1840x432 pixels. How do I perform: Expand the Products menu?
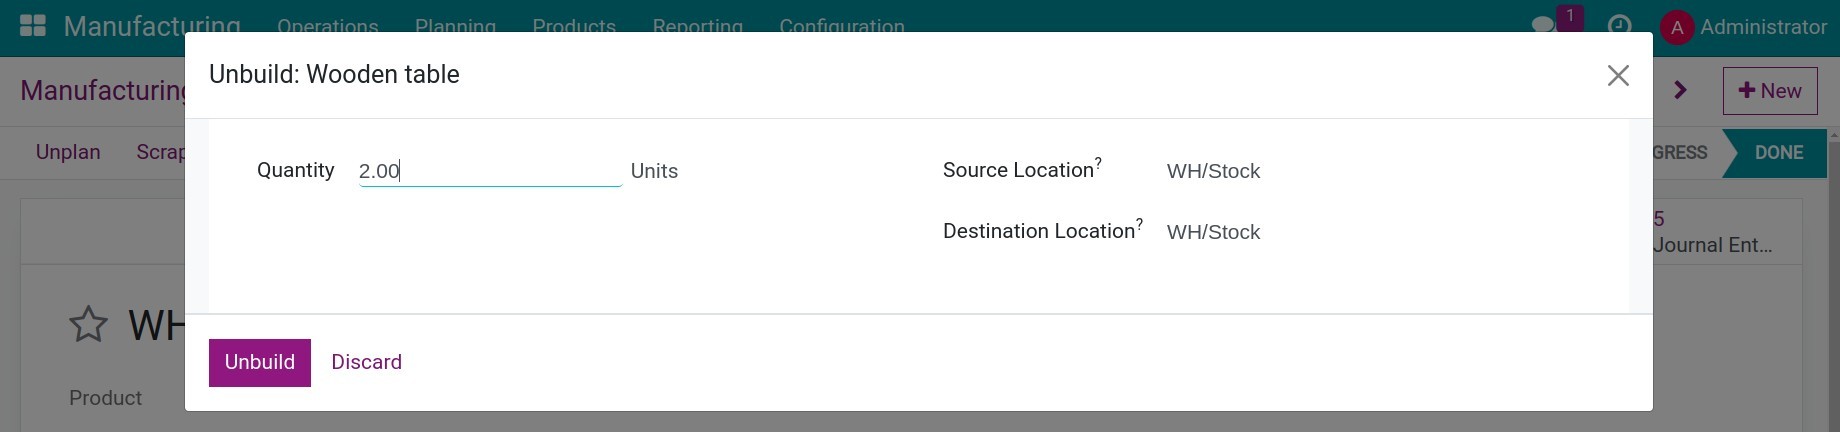click(574, 26)
